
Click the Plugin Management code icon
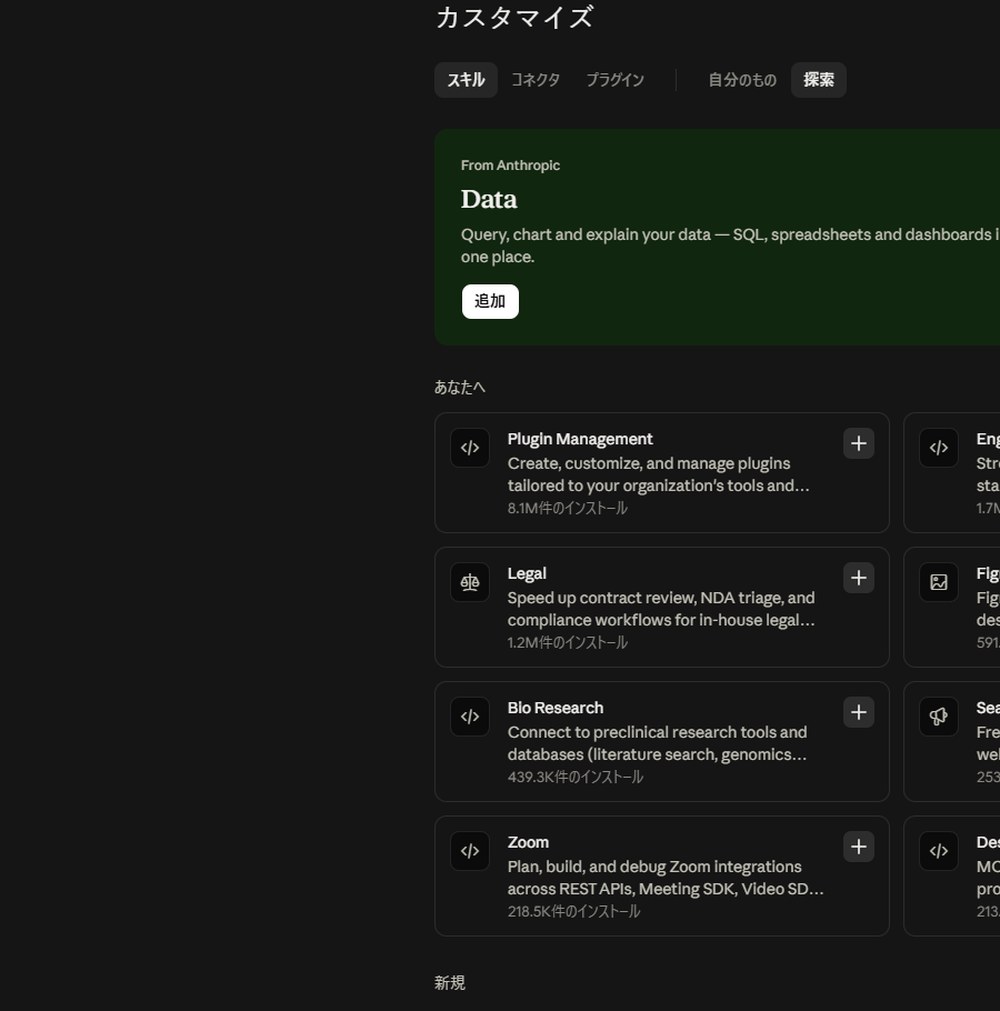(470, 448)
